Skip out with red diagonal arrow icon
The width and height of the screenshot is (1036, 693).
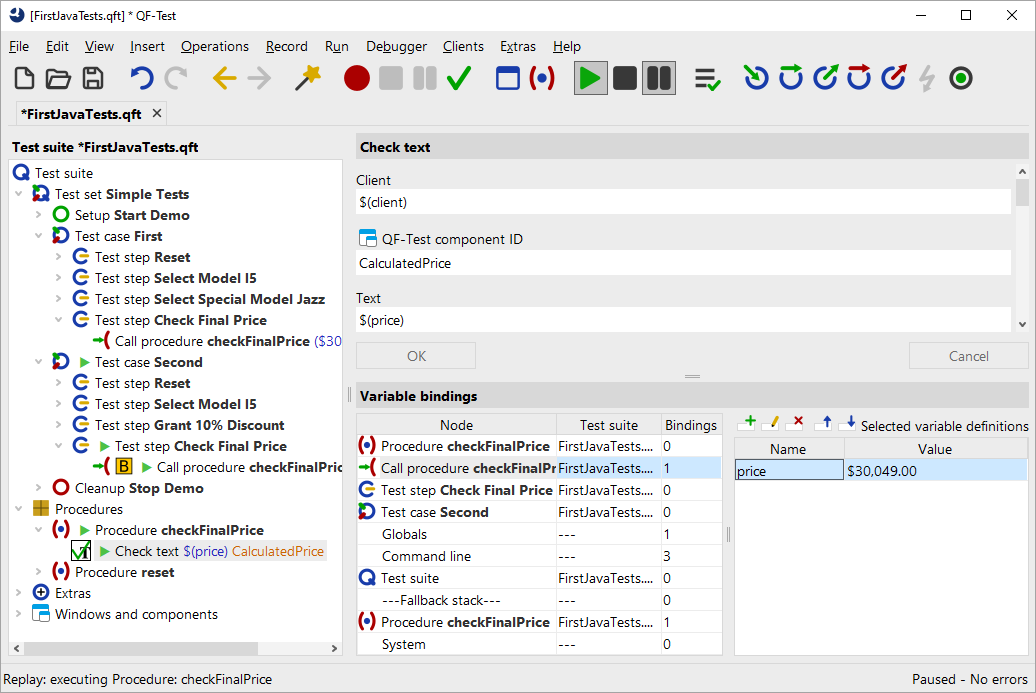893,78
